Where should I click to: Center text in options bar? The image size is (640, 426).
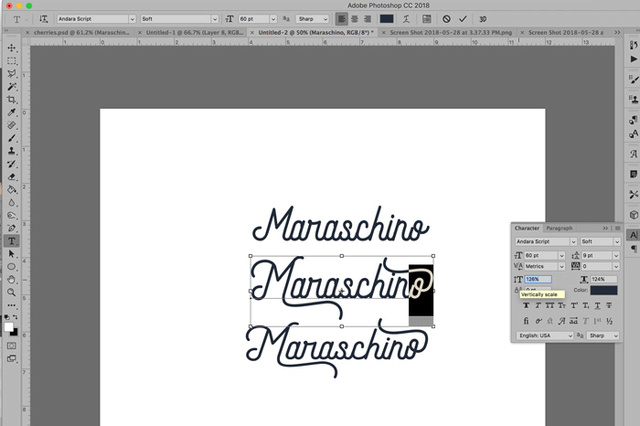(x=355, y=19)
